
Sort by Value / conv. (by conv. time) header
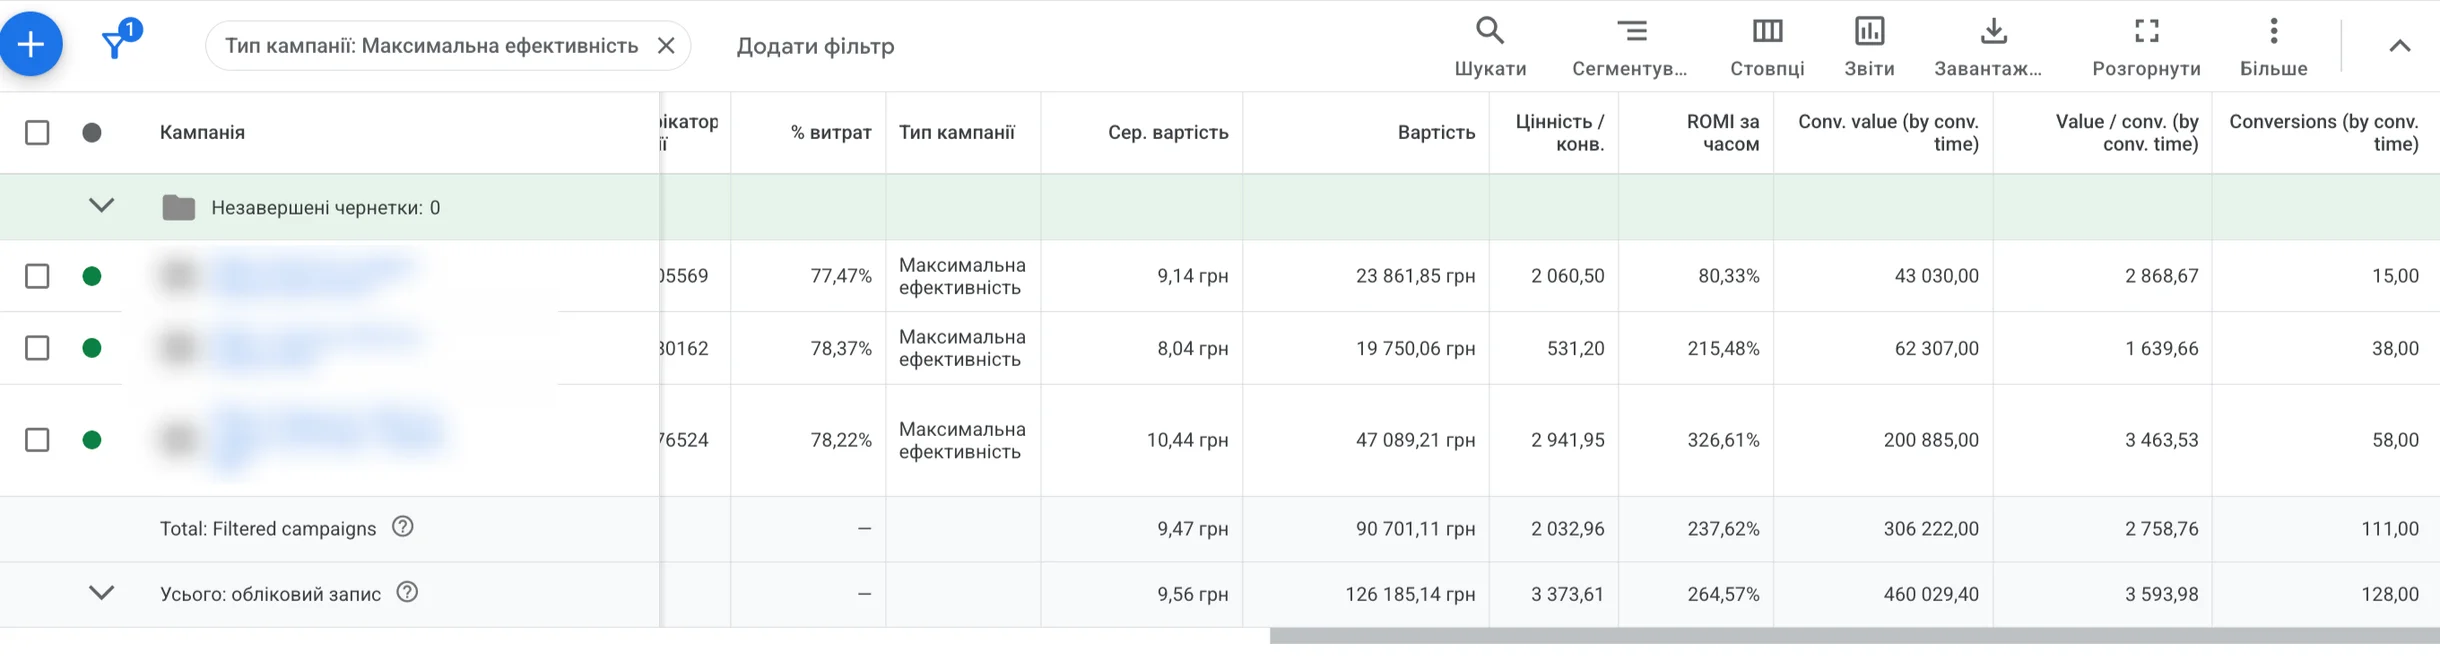pyautogui.click(x=2126, y=132)
